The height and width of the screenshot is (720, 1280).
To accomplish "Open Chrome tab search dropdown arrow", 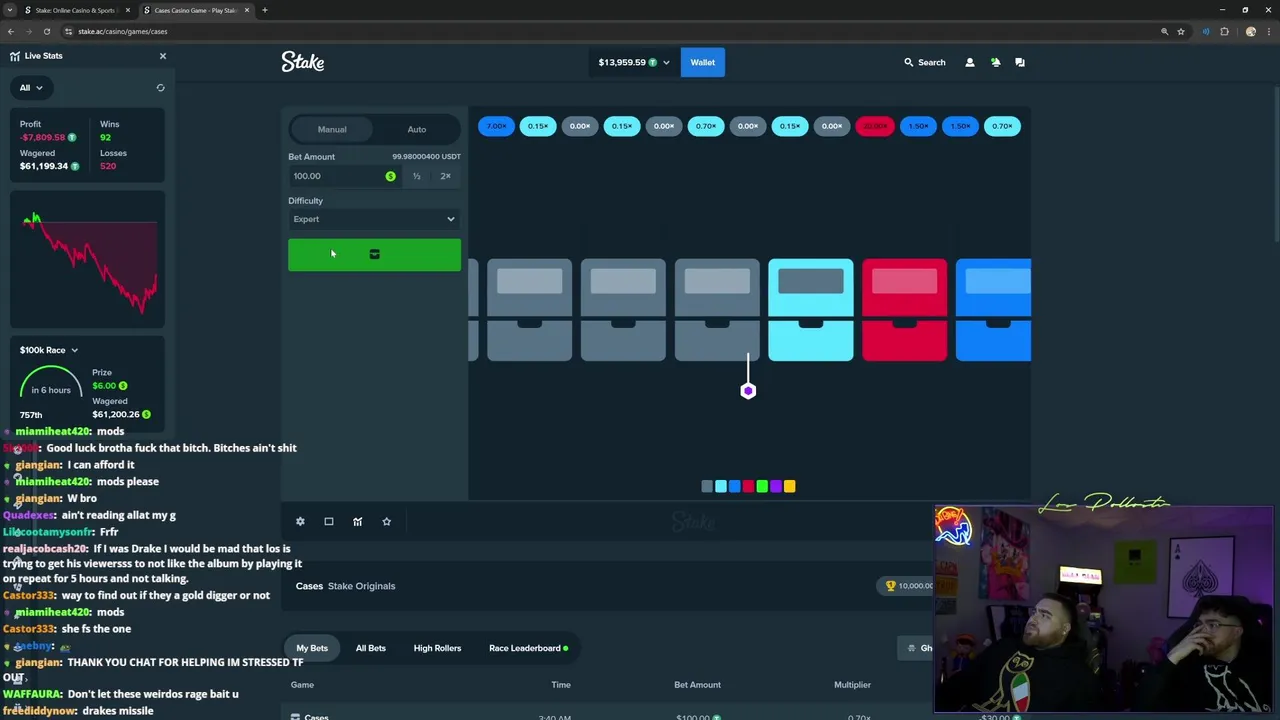I will 10,10.
